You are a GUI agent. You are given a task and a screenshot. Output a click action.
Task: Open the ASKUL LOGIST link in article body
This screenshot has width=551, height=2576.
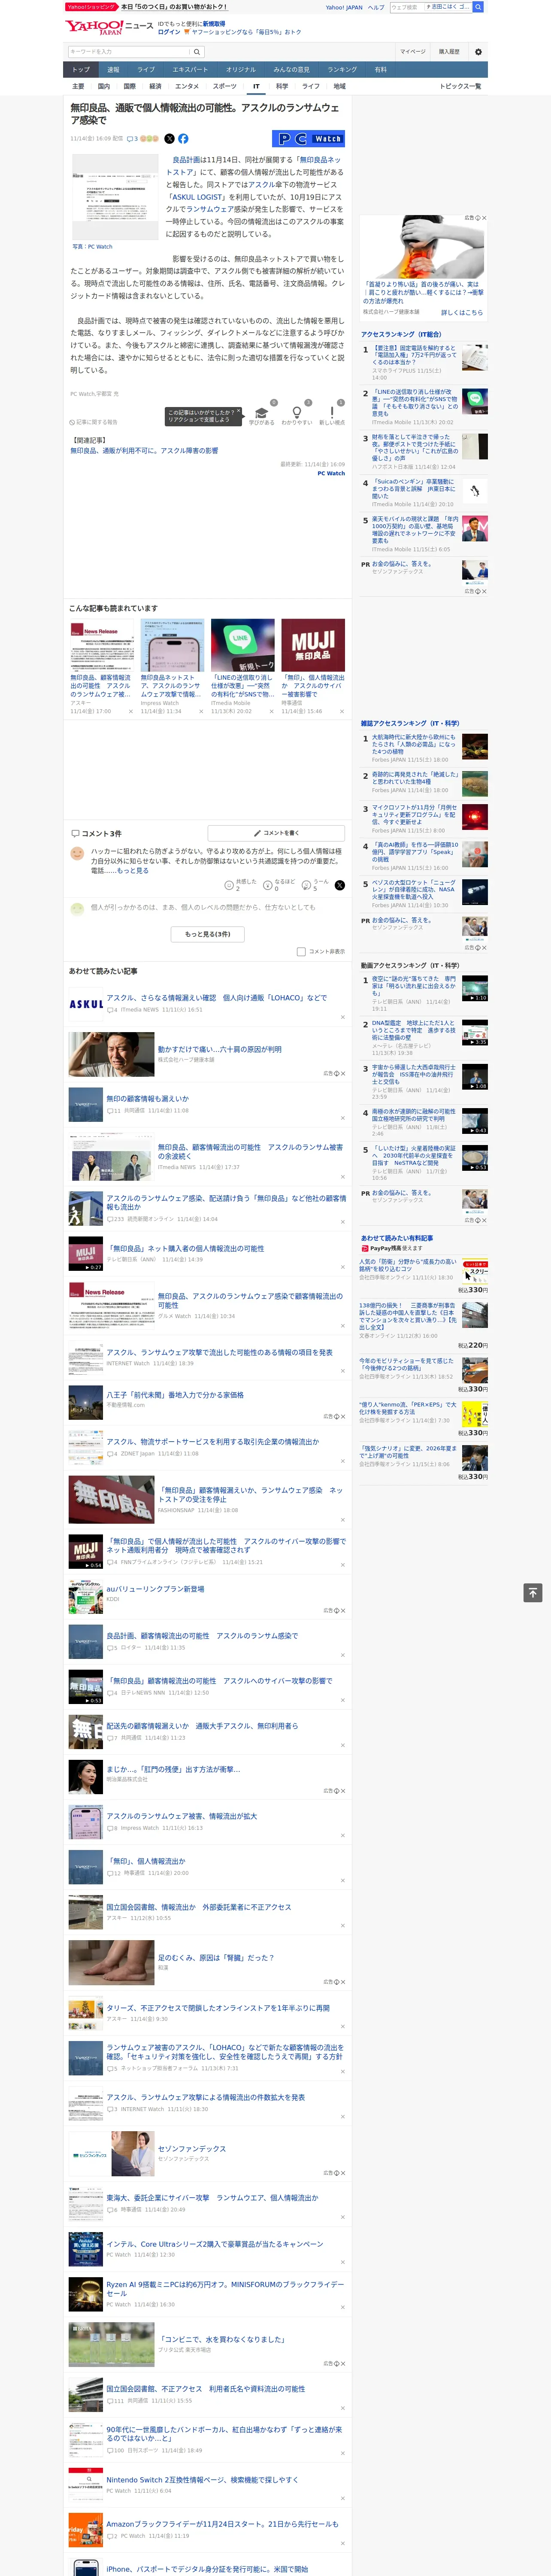pos(197,197)
